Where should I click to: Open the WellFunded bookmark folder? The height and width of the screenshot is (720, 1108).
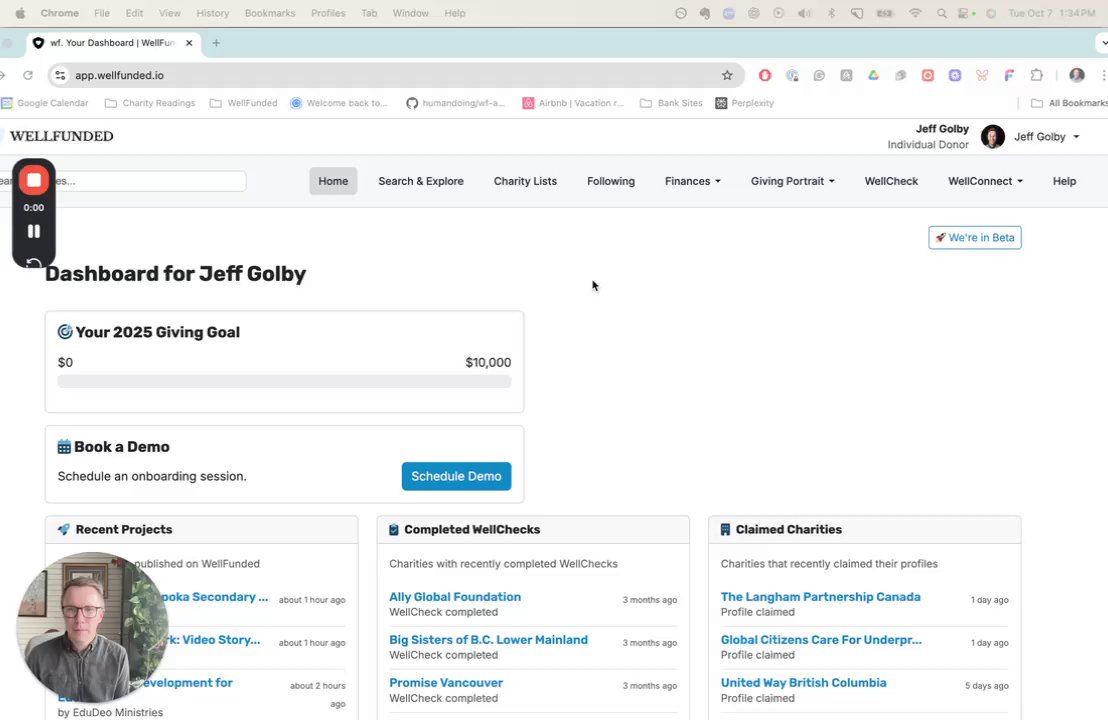tap(243, 103)
